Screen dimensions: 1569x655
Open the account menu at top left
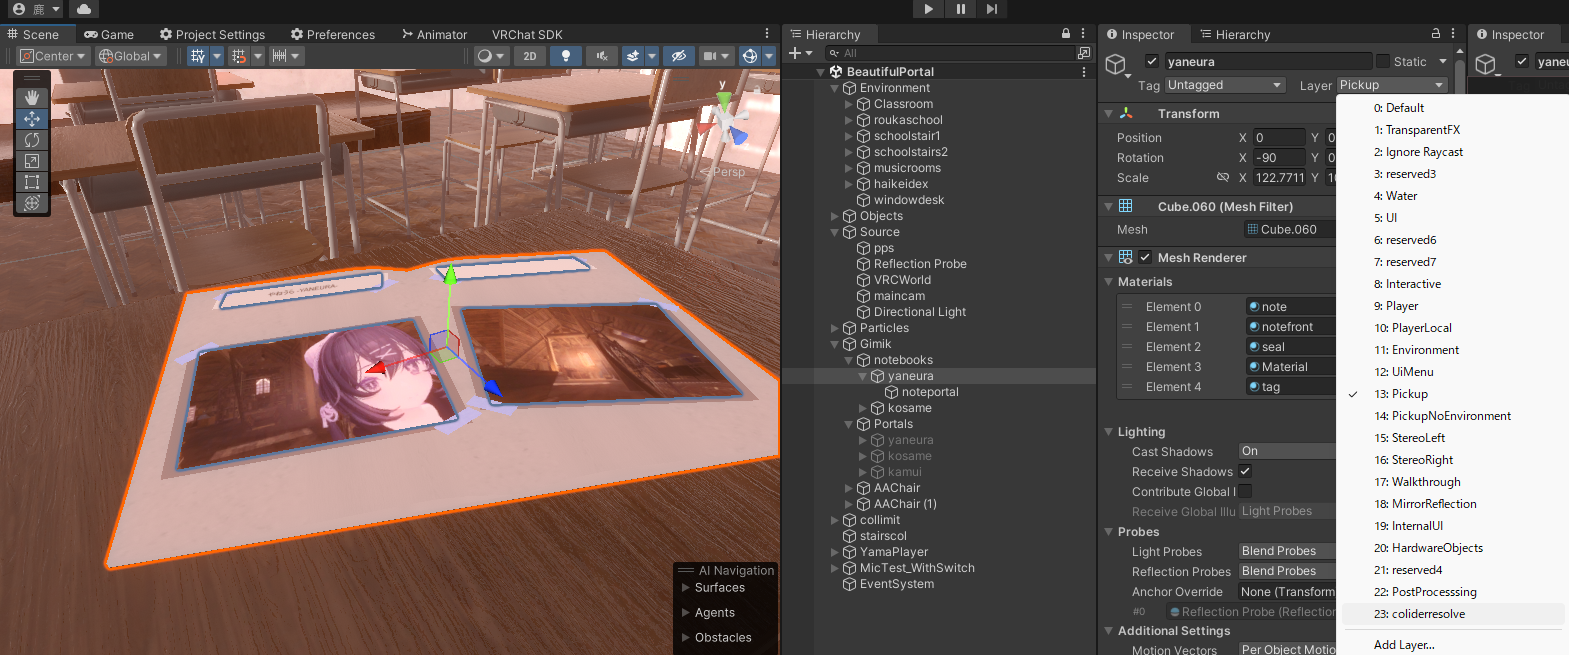[x=37, y=9]
